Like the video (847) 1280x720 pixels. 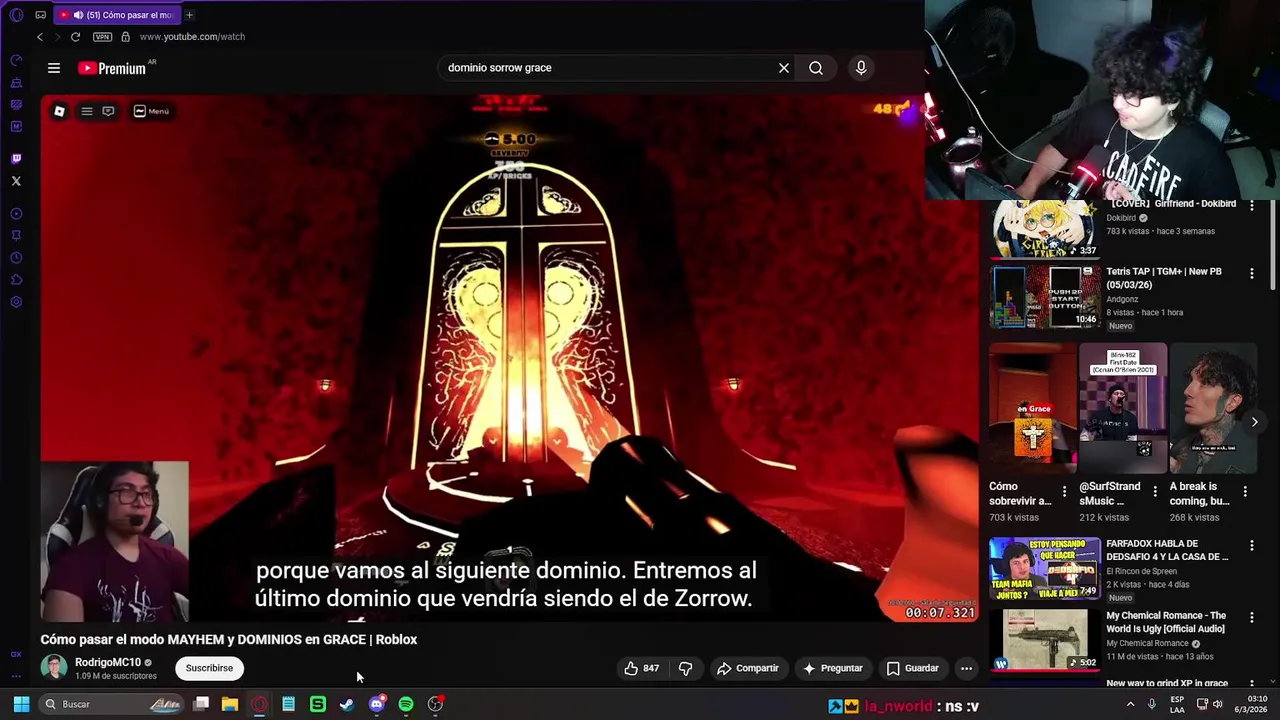[x=642, y=668]
